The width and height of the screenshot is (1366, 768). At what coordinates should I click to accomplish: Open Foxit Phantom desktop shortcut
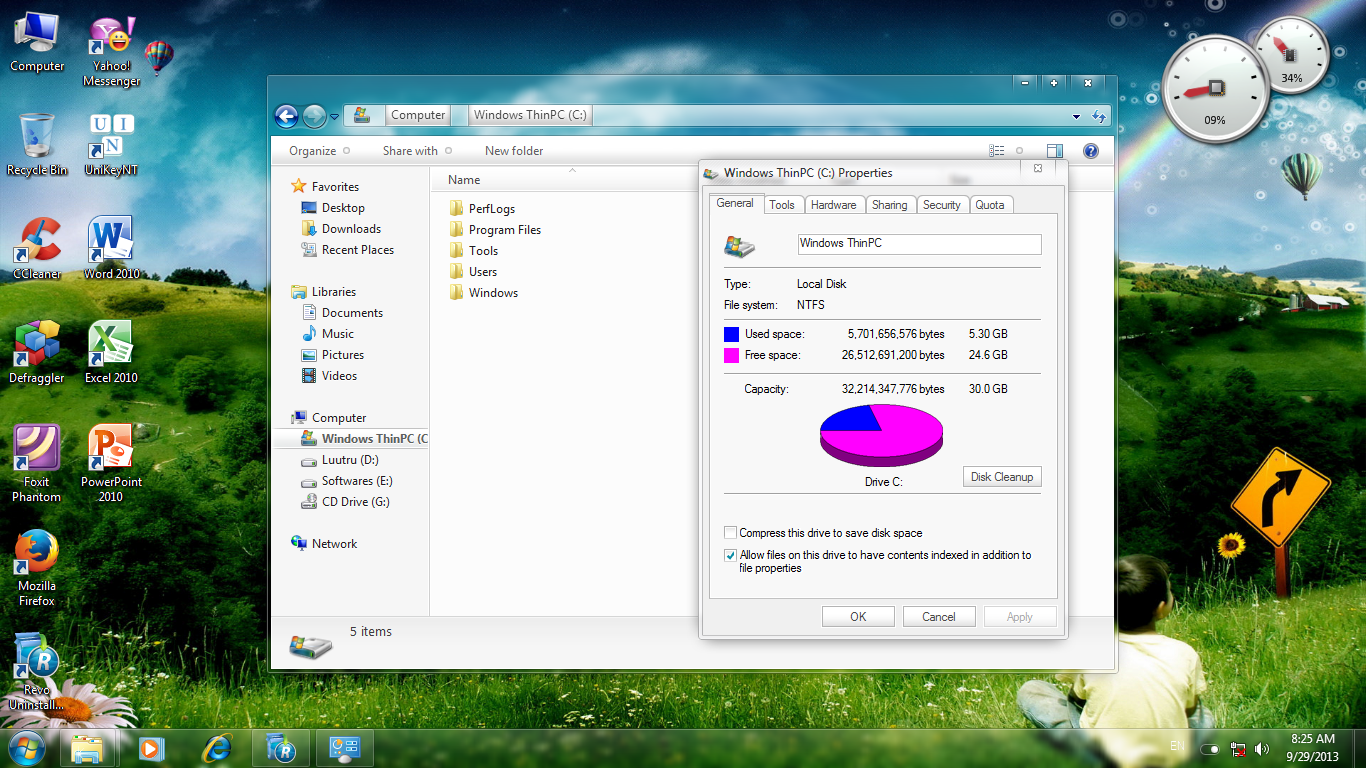[x=37, y=456]
